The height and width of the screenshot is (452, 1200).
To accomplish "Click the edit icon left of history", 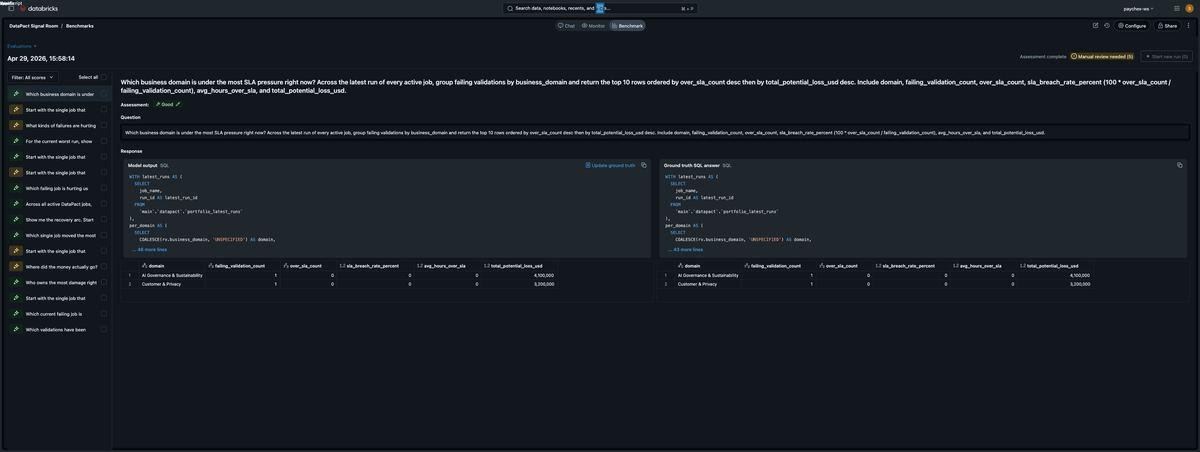I will 1095,25.
